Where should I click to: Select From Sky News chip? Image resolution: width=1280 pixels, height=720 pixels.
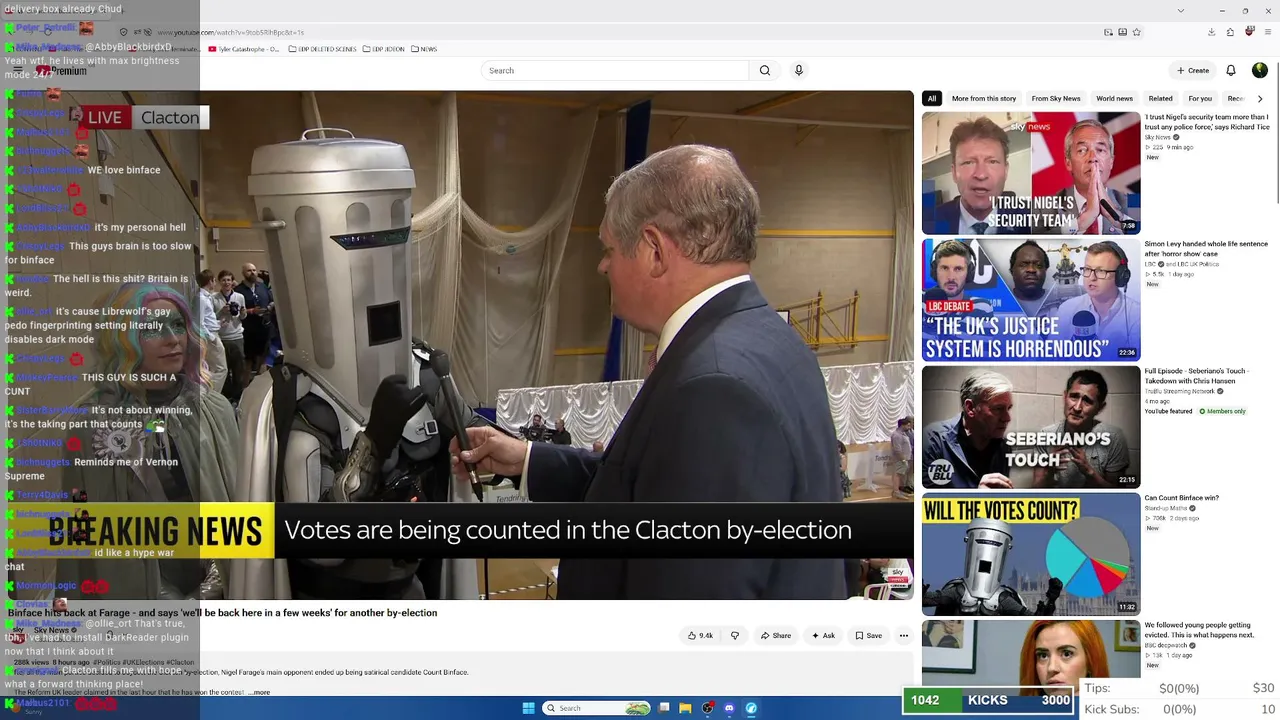[1056, 98]
